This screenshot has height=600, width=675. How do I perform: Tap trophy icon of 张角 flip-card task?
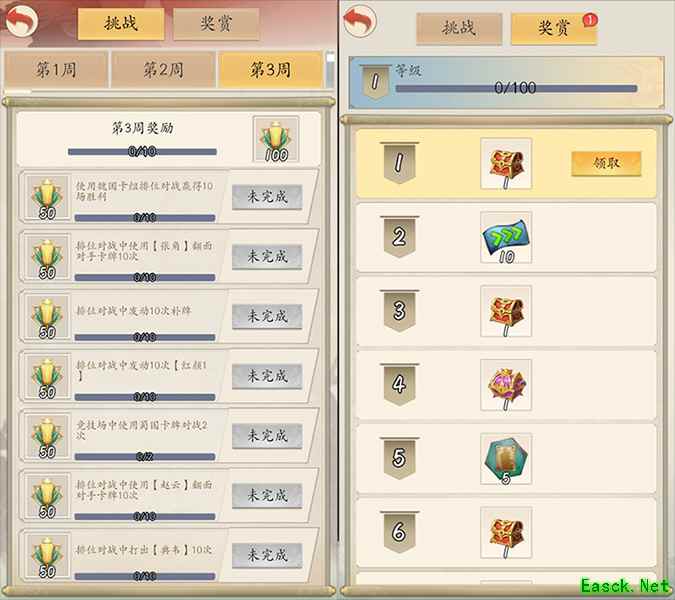(x=46, y=257)
